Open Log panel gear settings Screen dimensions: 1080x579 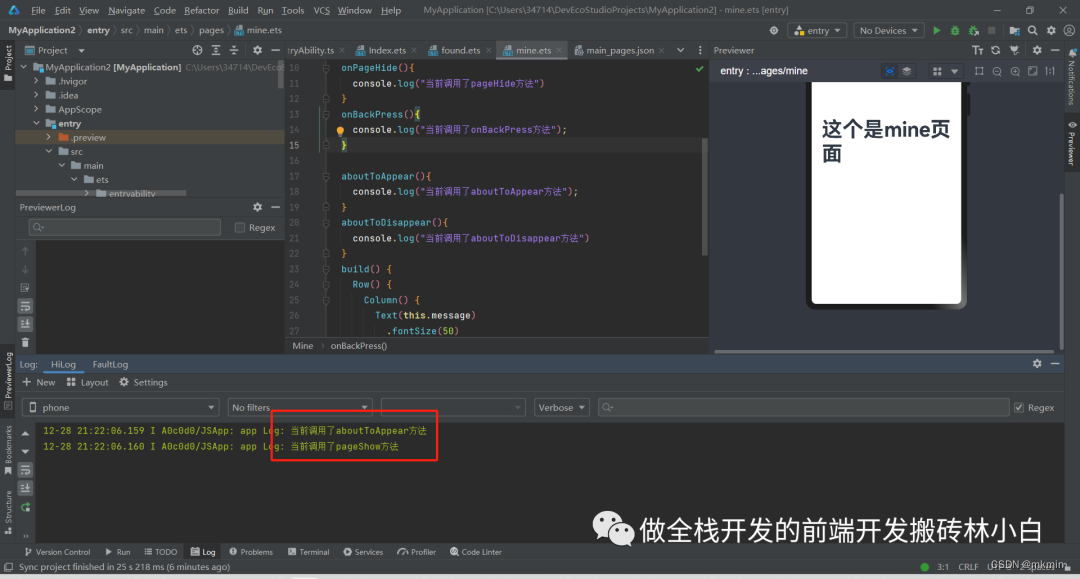tap(1037, 364)
